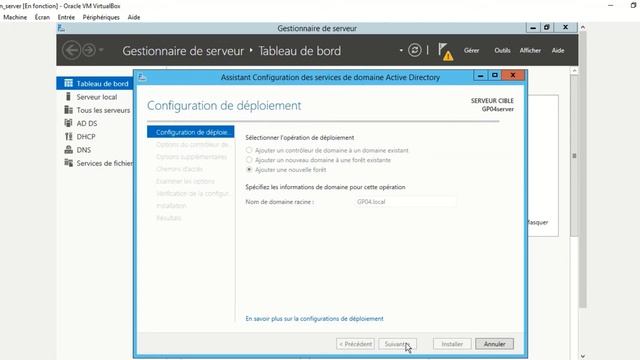Click the back arrow in Server Manager header
Image resolution: width=640 pixels, height=360 pixels.
(71, 51)
